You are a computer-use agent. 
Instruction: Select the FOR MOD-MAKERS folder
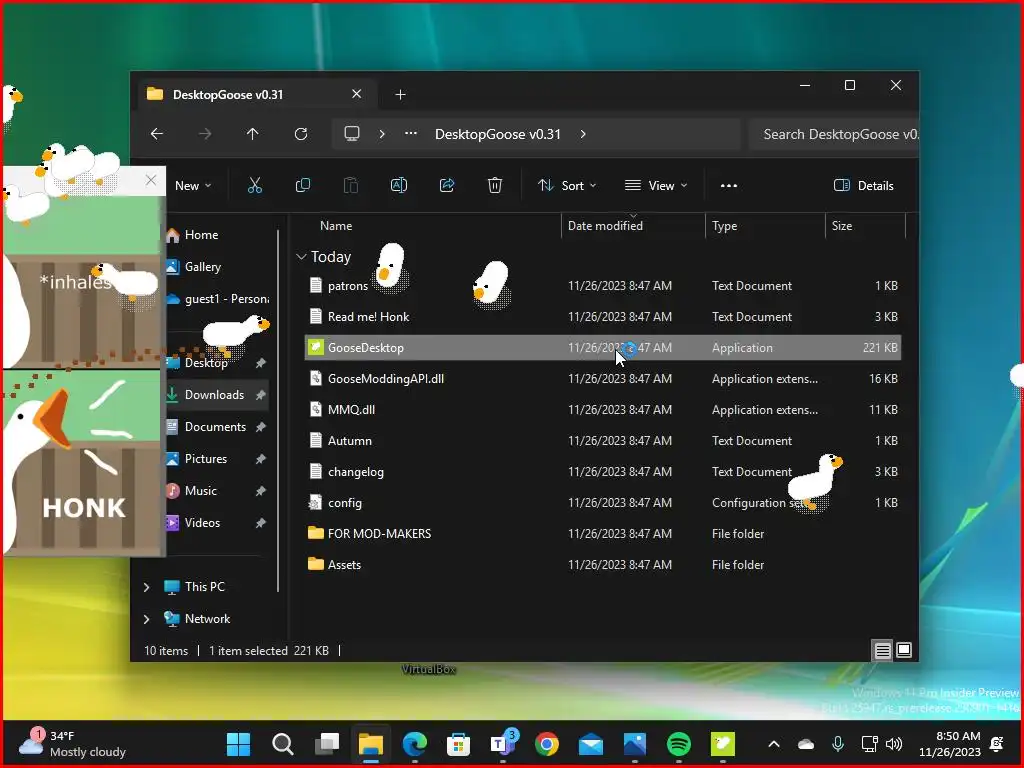(x=603, y=534)
